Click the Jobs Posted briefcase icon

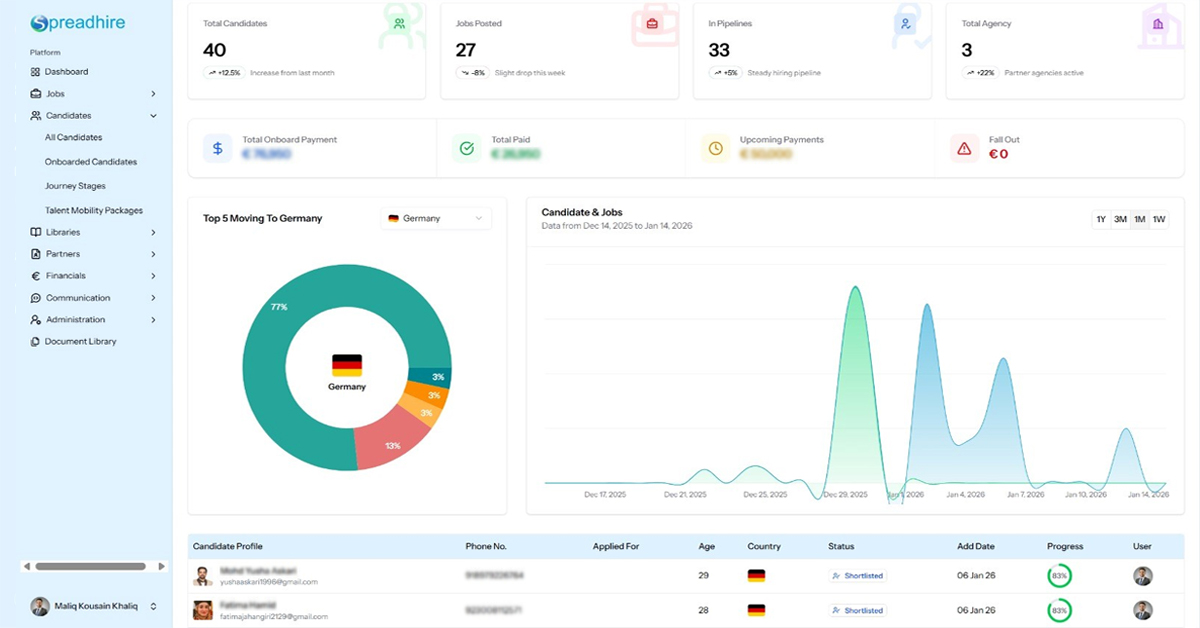pos(652,23)
